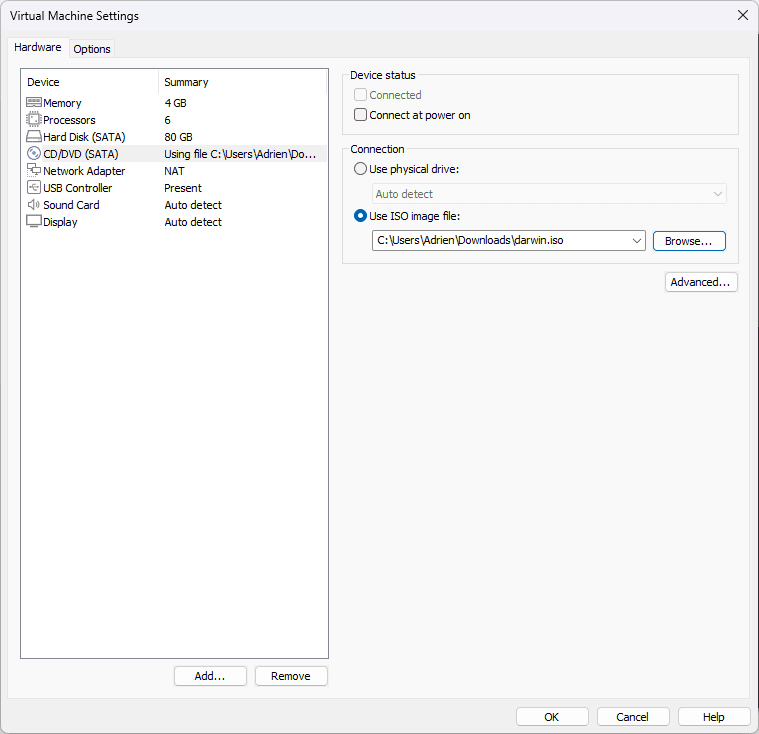759x734 pixels.
Task: Select the Memory device icon
Action: tap(34, 103)
